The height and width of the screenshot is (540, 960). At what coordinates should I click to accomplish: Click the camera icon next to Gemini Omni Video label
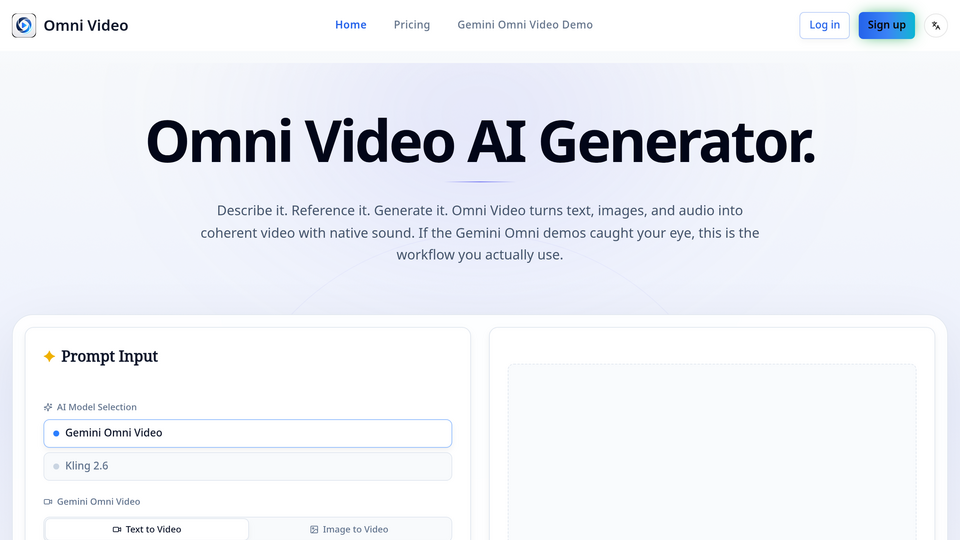48,502
